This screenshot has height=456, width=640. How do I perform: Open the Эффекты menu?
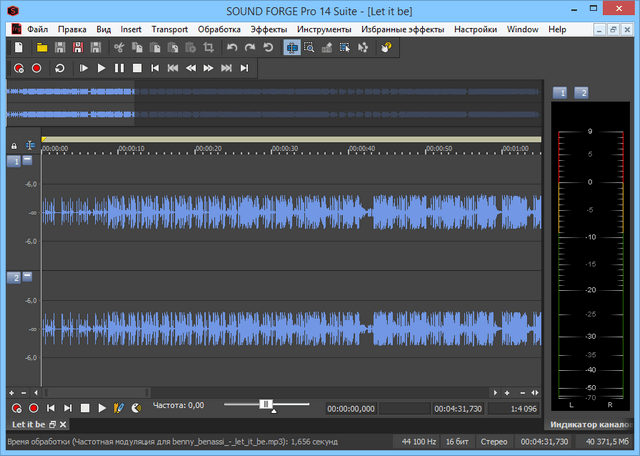[x=268, y=30]
